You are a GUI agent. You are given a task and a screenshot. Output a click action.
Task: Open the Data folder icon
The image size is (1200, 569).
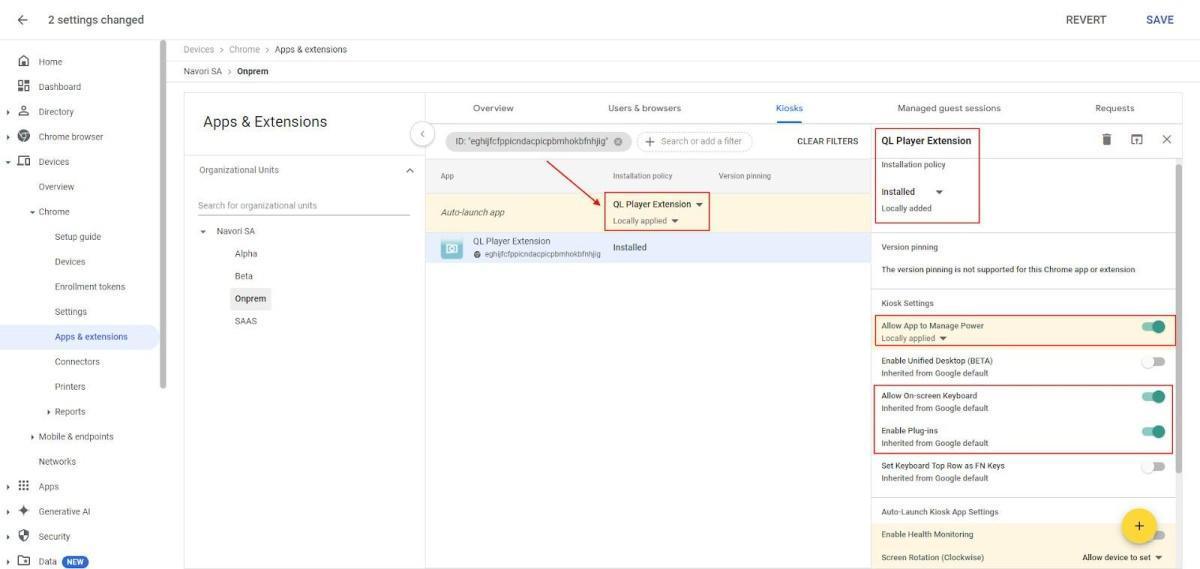coord(23,562)
